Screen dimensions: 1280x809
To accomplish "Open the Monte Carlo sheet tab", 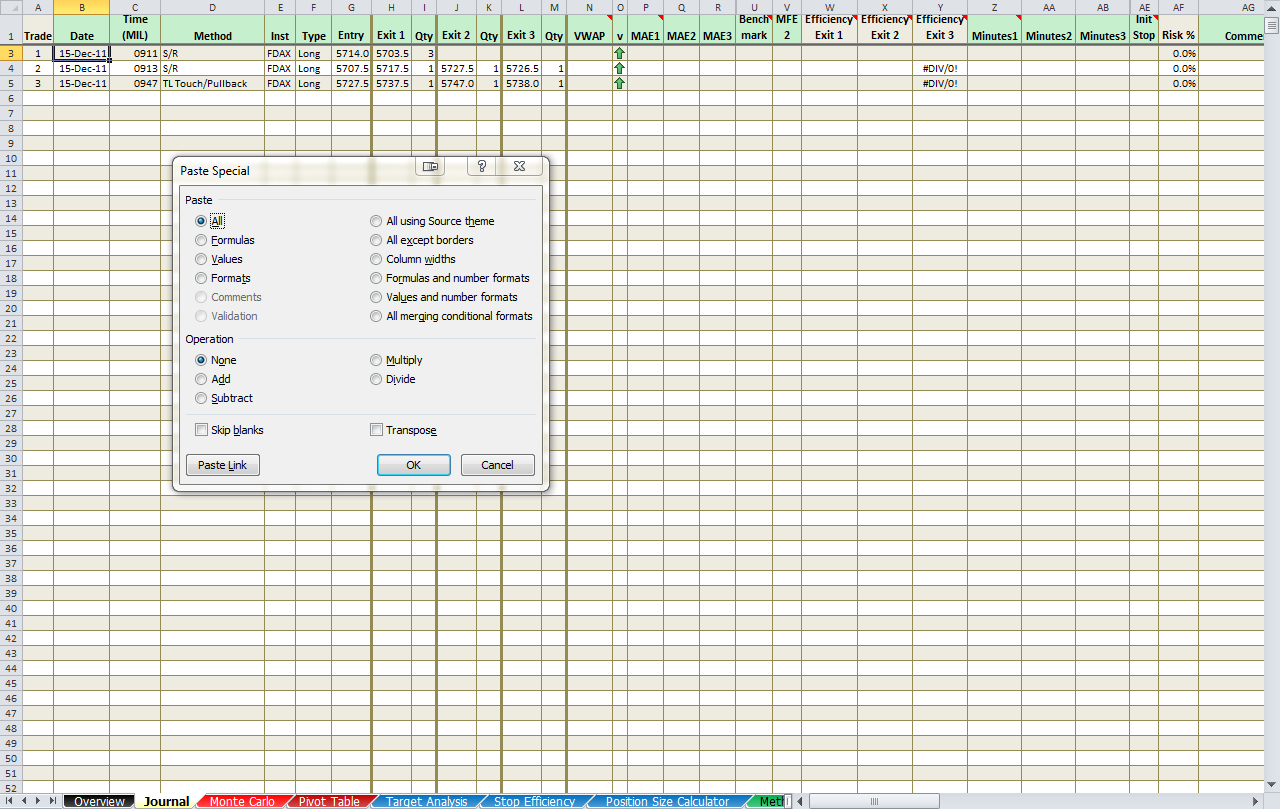I will (242, 801).
